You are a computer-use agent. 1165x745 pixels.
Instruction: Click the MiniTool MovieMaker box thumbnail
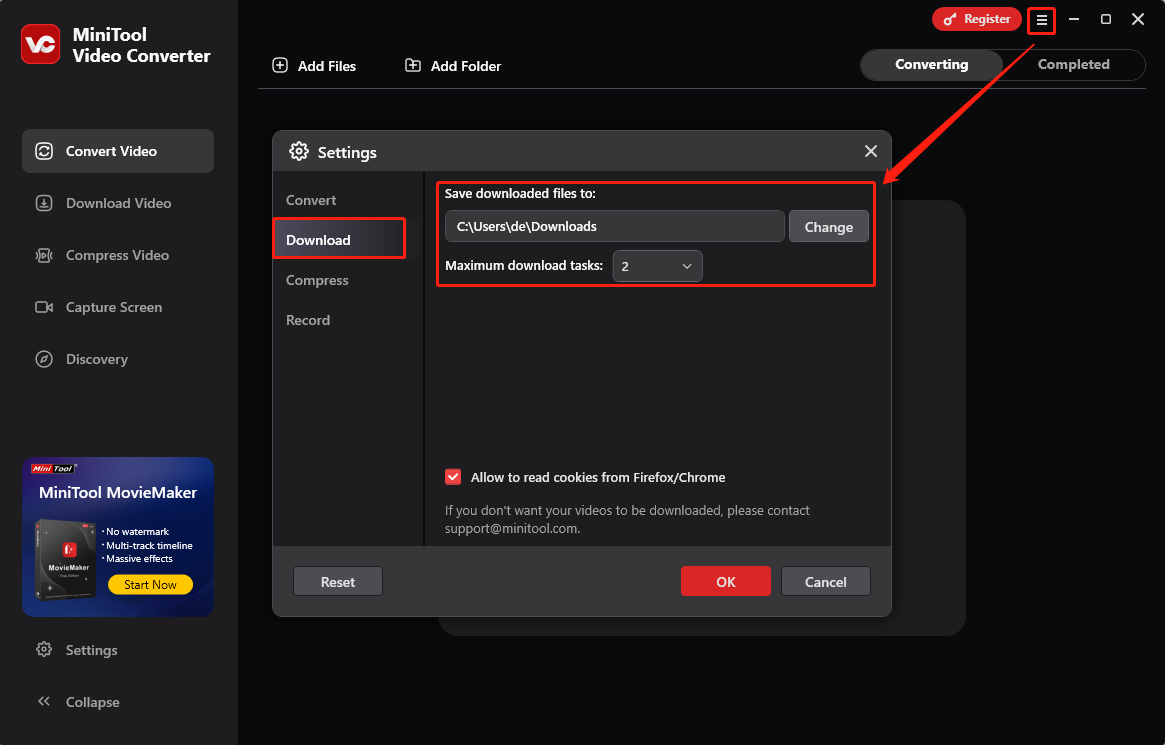click(x=65, y=559)
